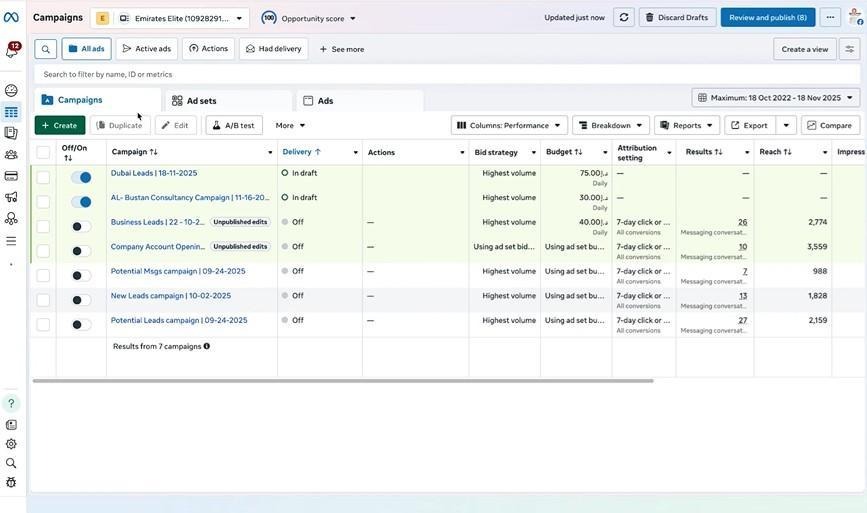Switch to the Ads tab

click(x=359, y=101)
